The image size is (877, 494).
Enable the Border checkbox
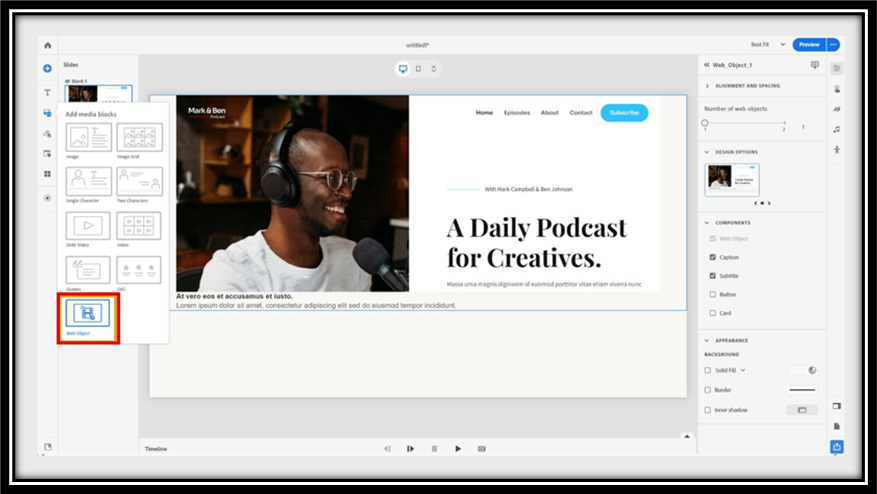[x=708, y=390]
